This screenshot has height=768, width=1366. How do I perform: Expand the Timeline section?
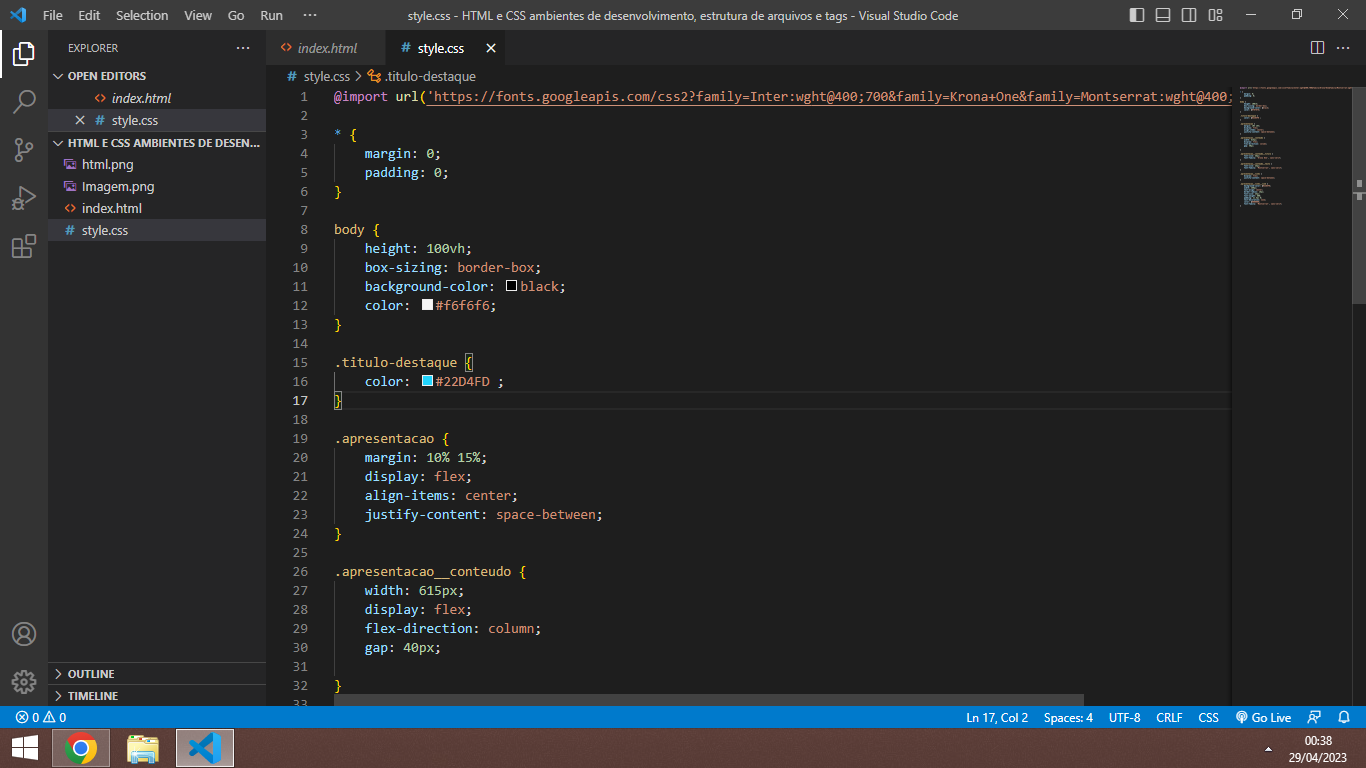click(x=157, y=696)
